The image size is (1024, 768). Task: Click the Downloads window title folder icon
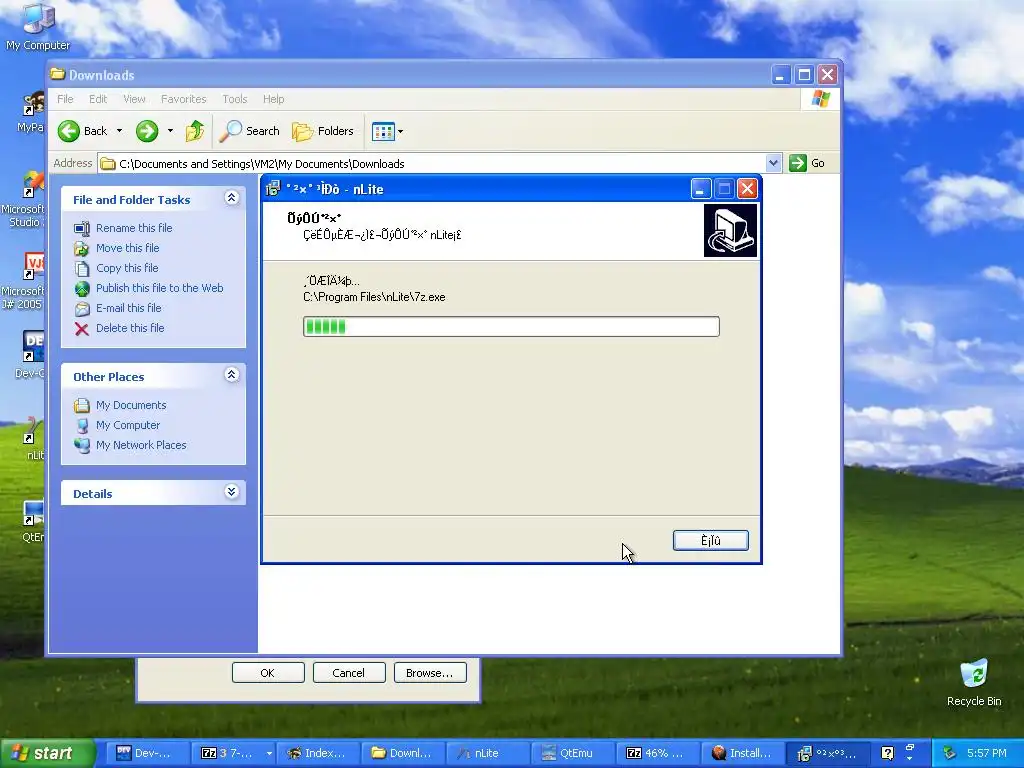[x=57, y=74]
